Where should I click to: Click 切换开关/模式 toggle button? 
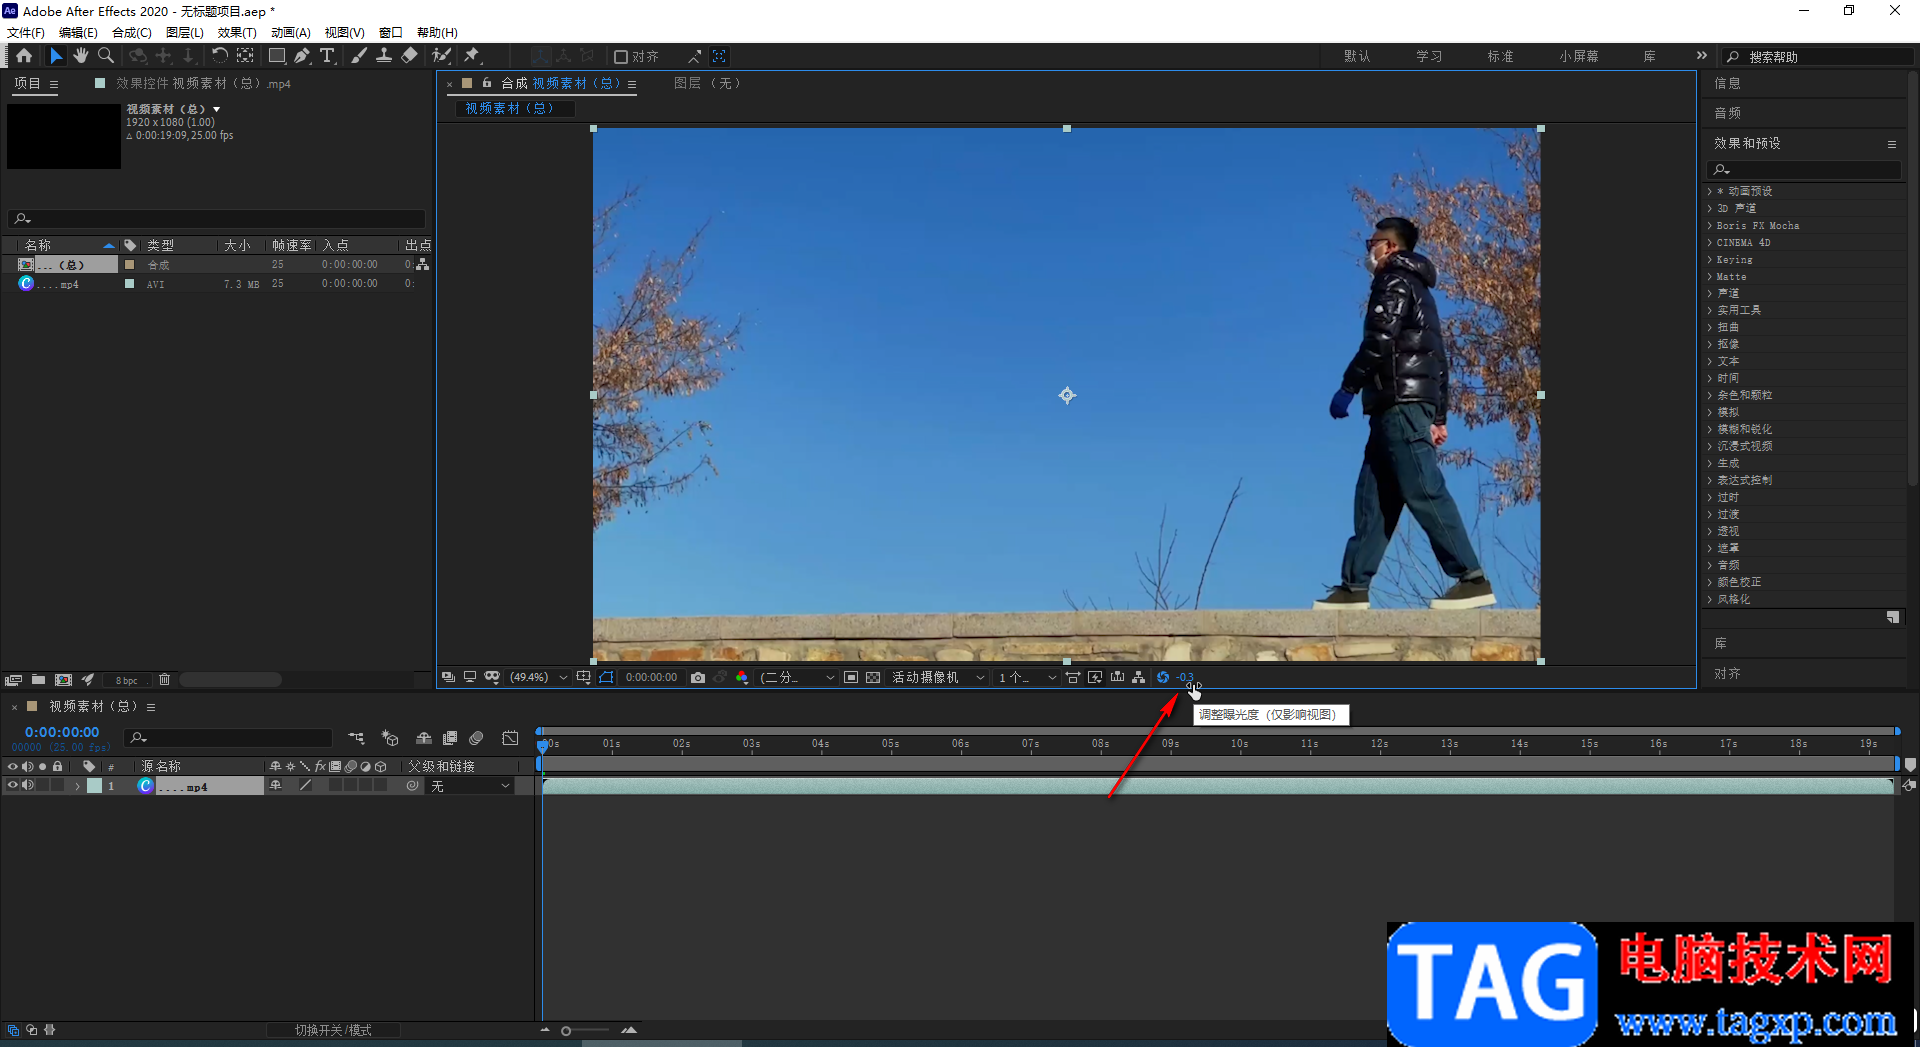pos(333,1030)
